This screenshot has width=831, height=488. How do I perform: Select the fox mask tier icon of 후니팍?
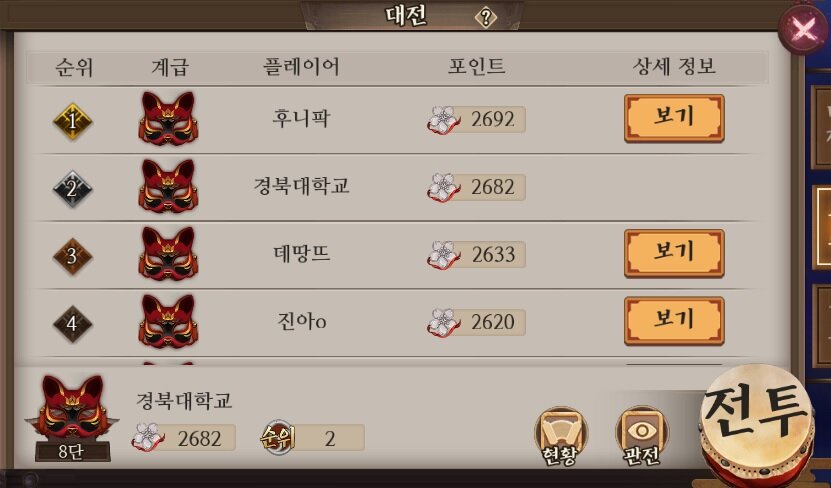[x=168, y=119]
